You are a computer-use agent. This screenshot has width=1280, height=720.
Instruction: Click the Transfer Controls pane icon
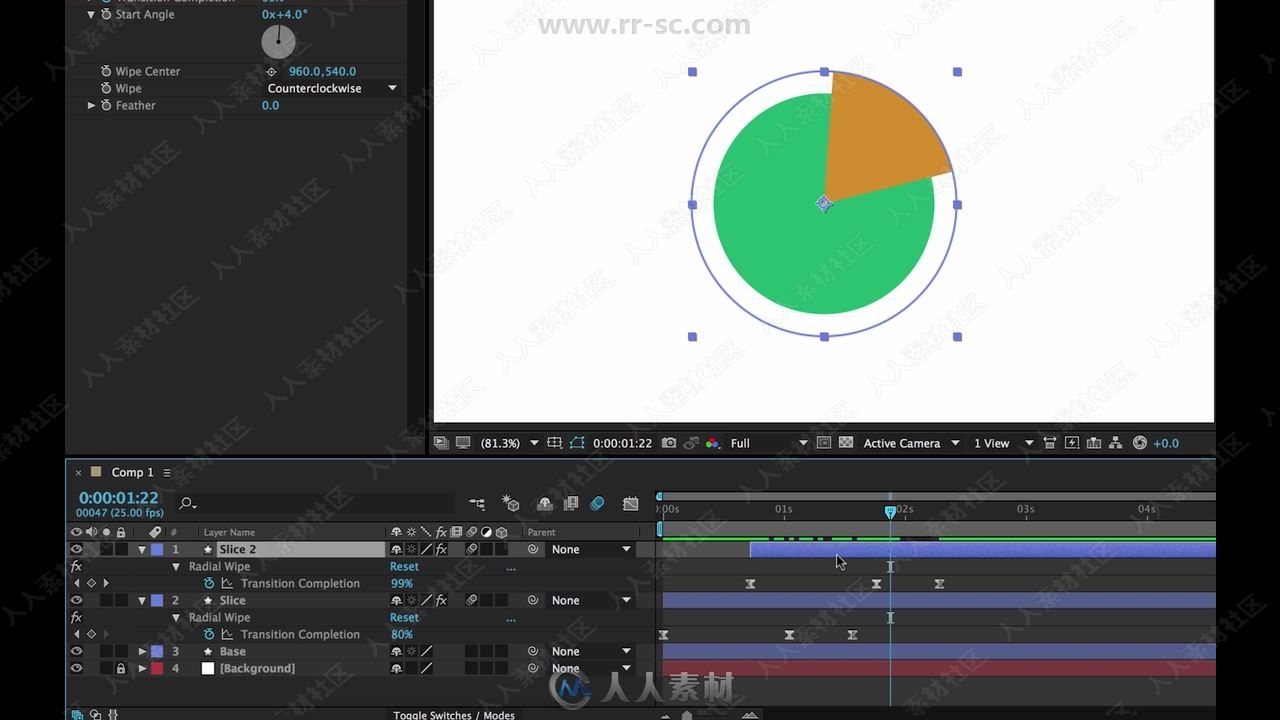click(x=95, y=714)
